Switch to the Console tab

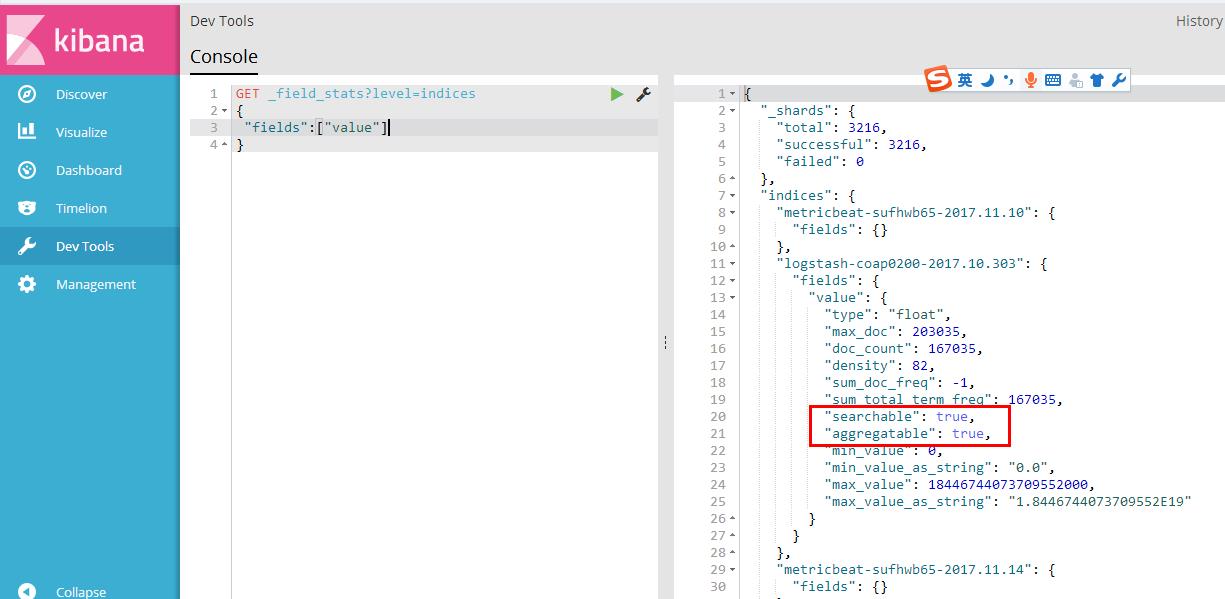(224, 57)
